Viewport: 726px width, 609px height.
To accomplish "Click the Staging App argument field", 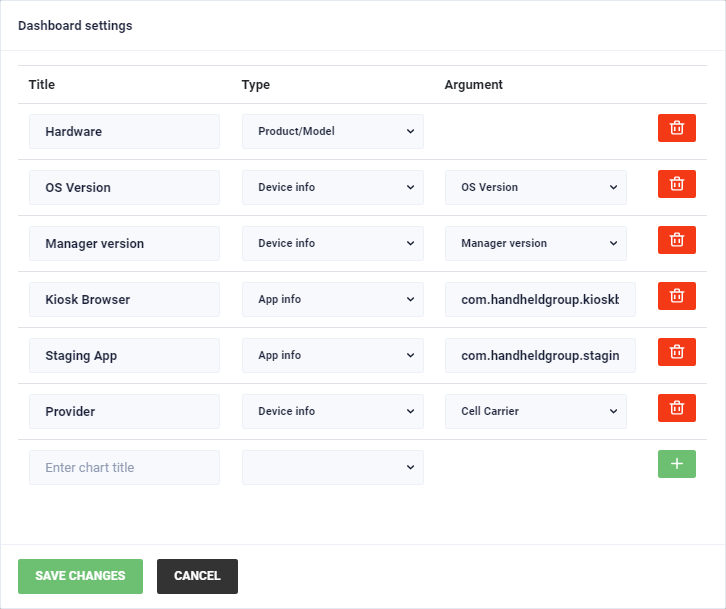I will point(540,355).
